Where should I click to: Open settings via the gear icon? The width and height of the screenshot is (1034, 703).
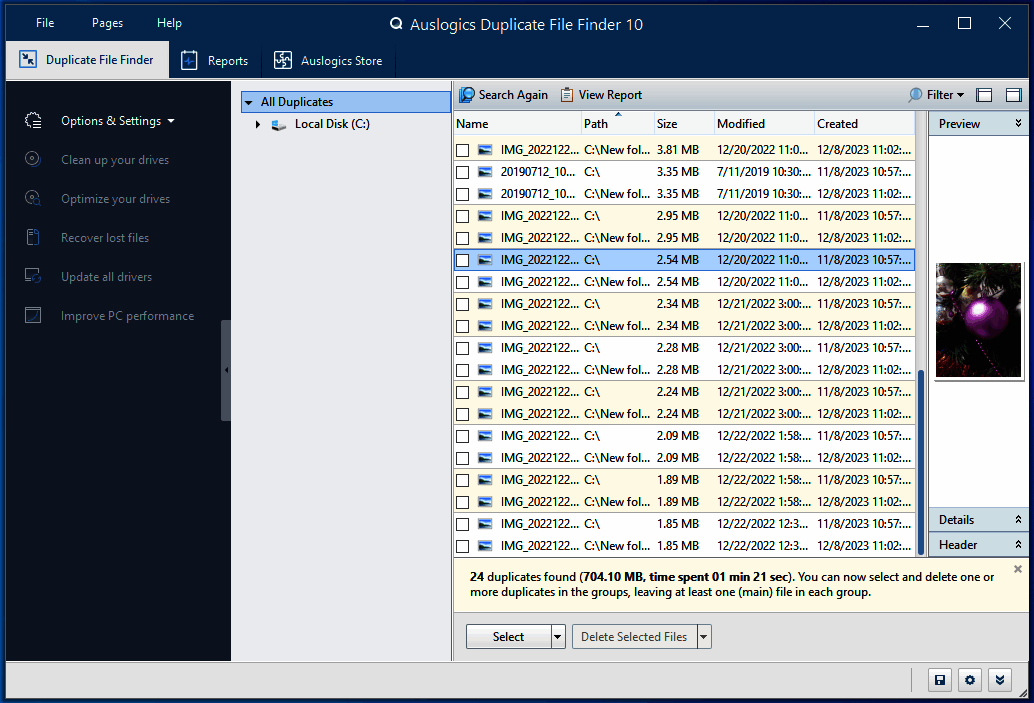pyautogui.click(x=969, y=679)
